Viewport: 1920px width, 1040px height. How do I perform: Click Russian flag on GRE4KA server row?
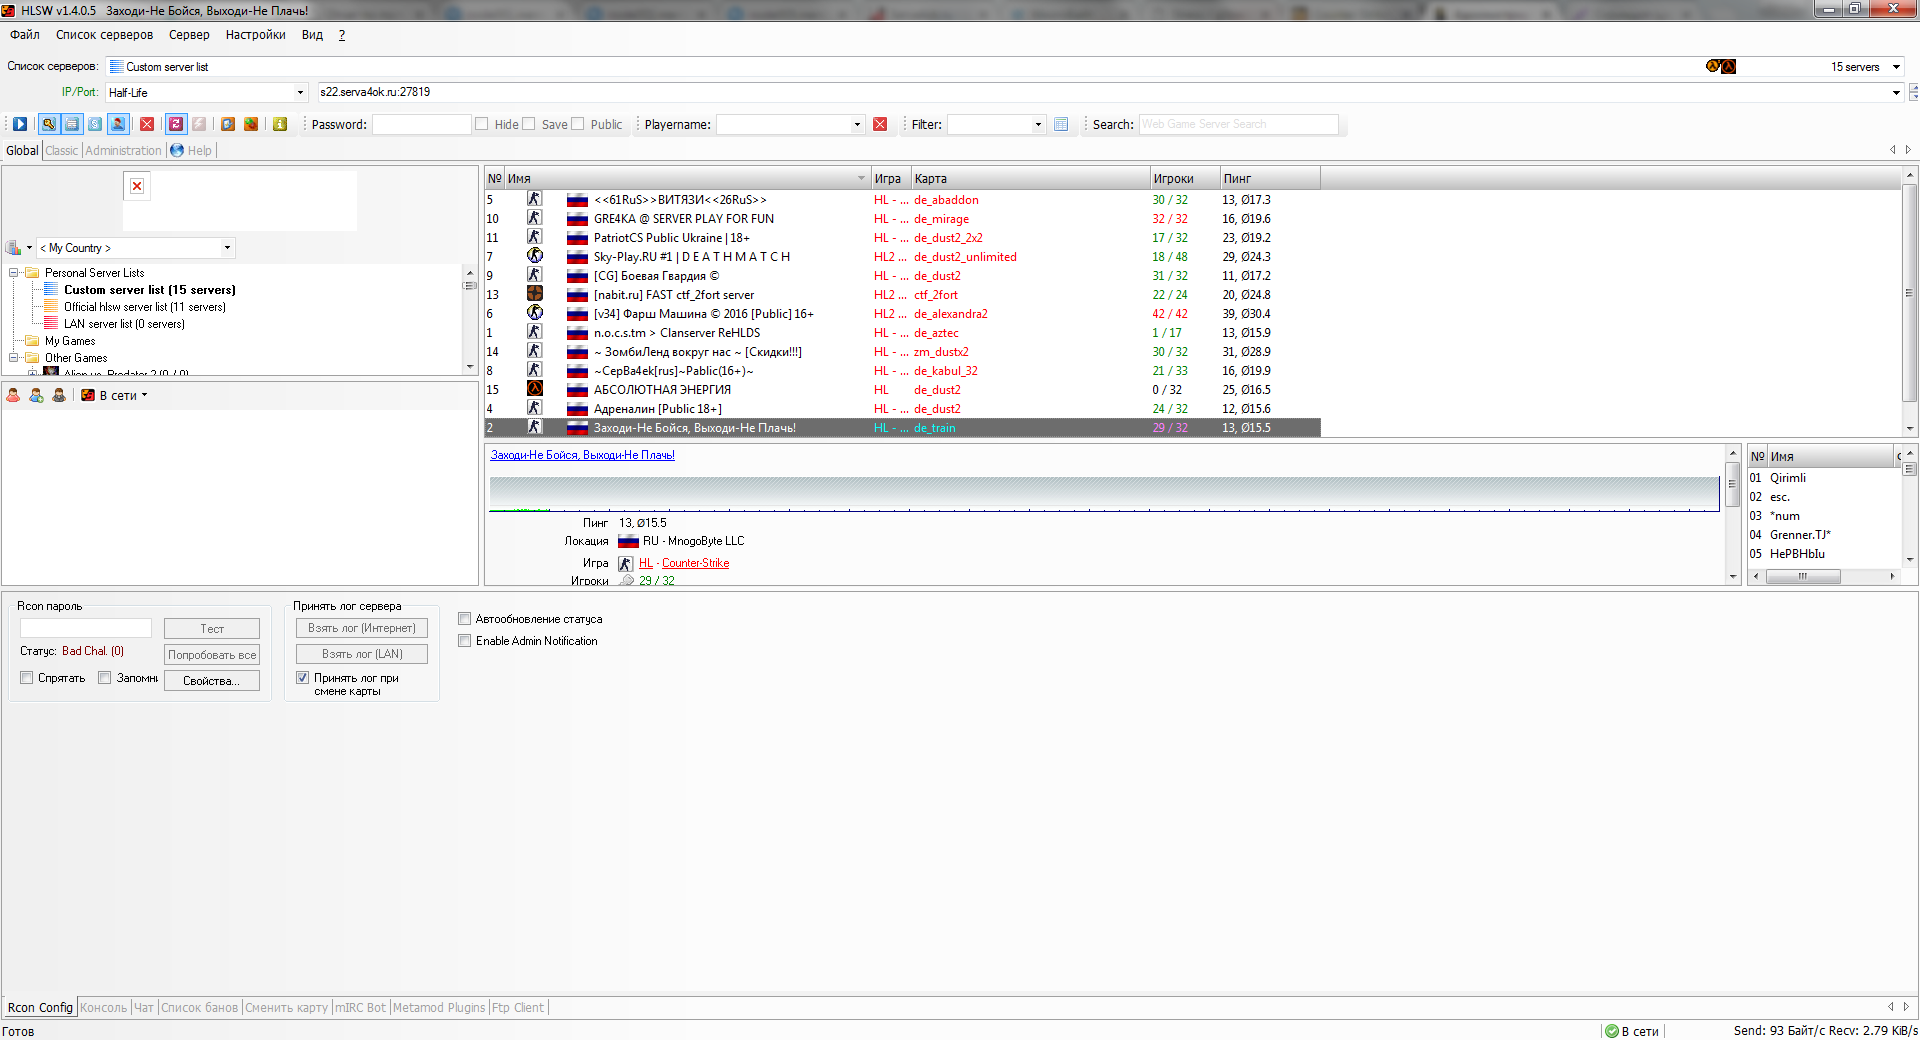(x=577, y=219)
